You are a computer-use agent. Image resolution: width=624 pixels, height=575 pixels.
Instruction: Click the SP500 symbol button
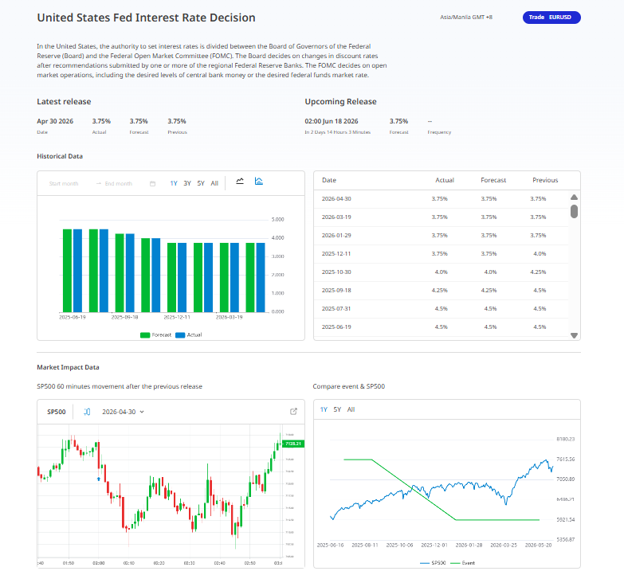coord(56,411)
